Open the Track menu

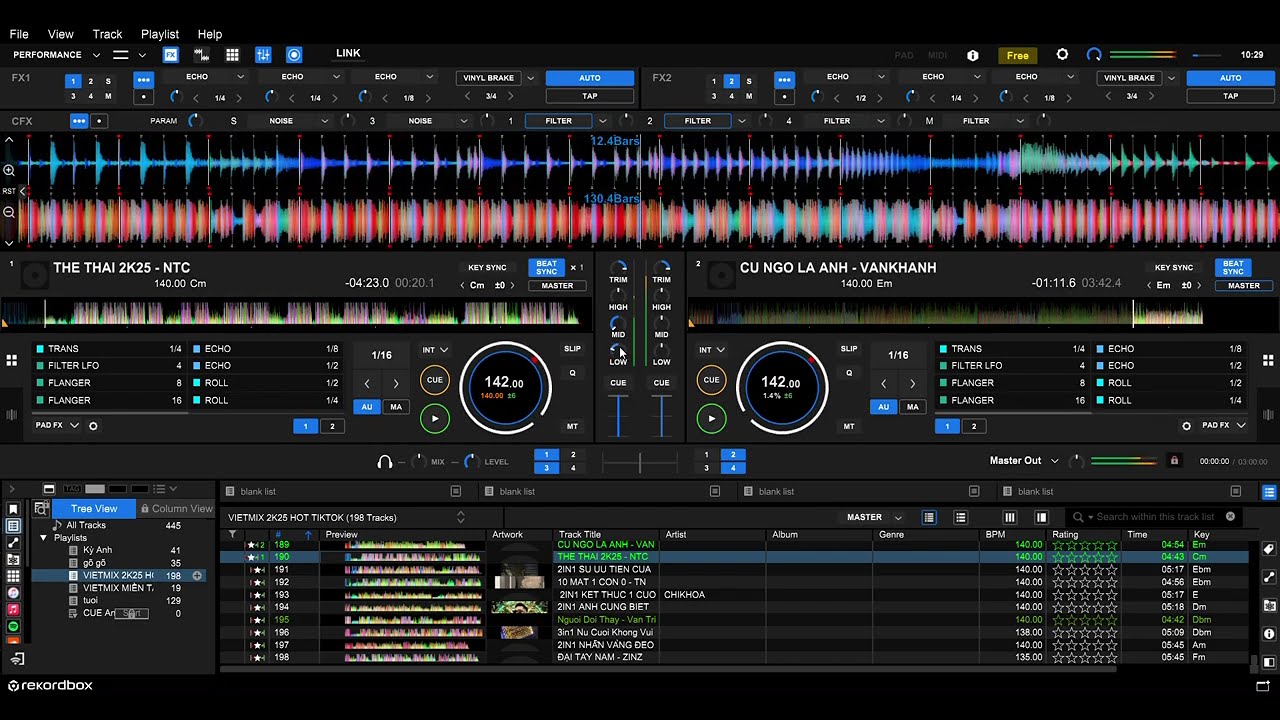click(107, 34)
